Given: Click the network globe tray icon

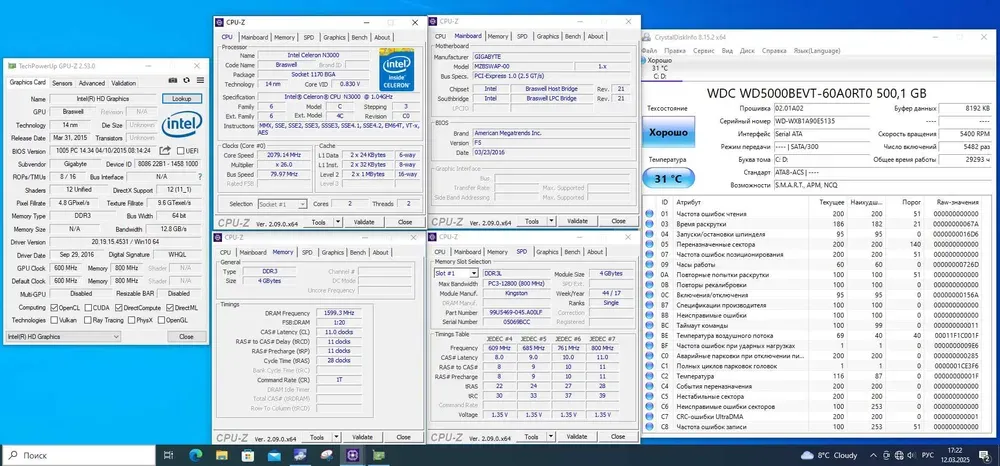Looking at the screenshot, I should point(899,455).
